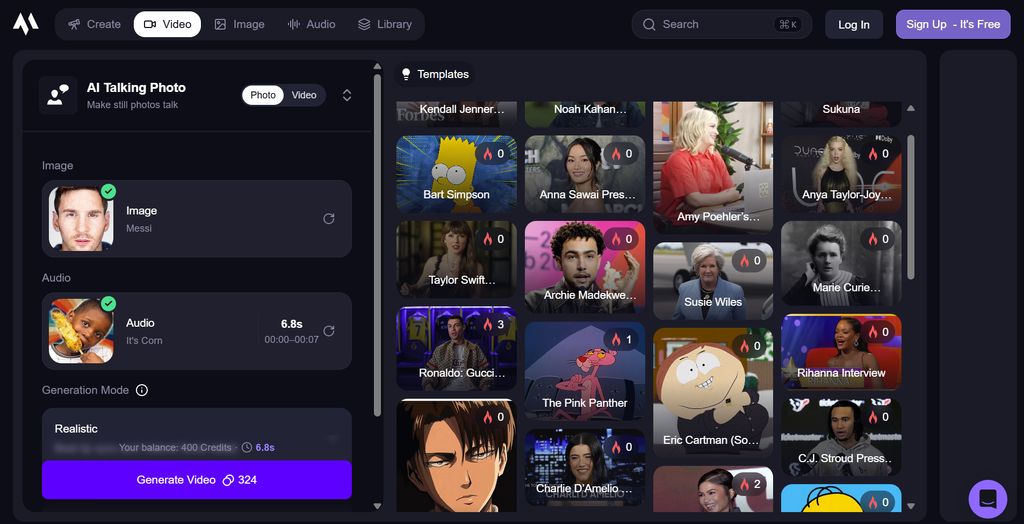Click the flame like badge on Rihanna Interview
Image resolution: width=1024 pixels, height=524 pixels.
coord(878,333)
